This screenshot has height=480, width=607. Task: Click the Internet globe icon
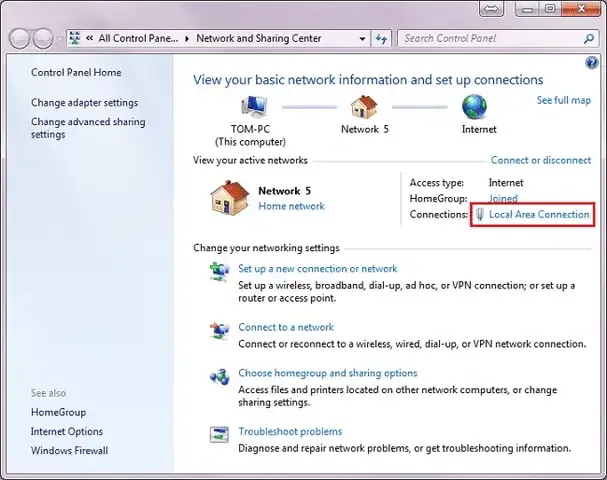click(473, 107)
